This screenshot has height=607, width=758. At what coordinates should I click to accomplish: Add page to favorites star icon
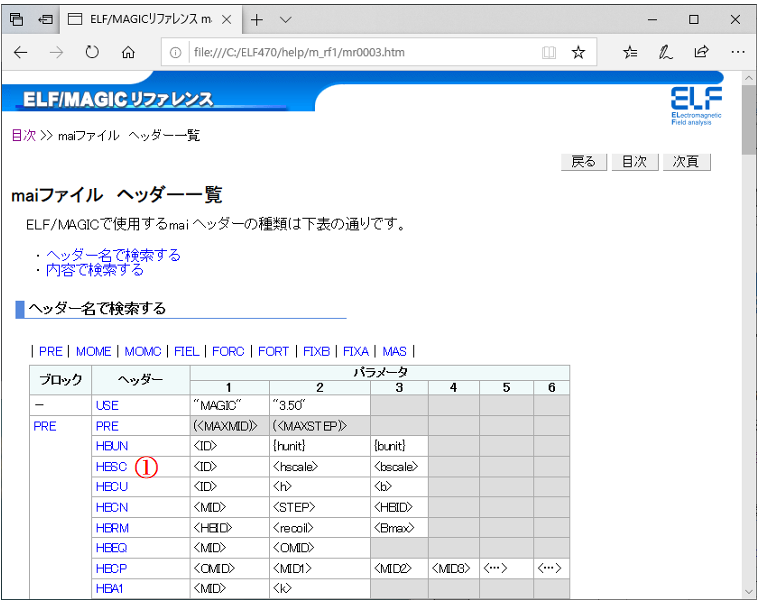click(x=578, y=52)
